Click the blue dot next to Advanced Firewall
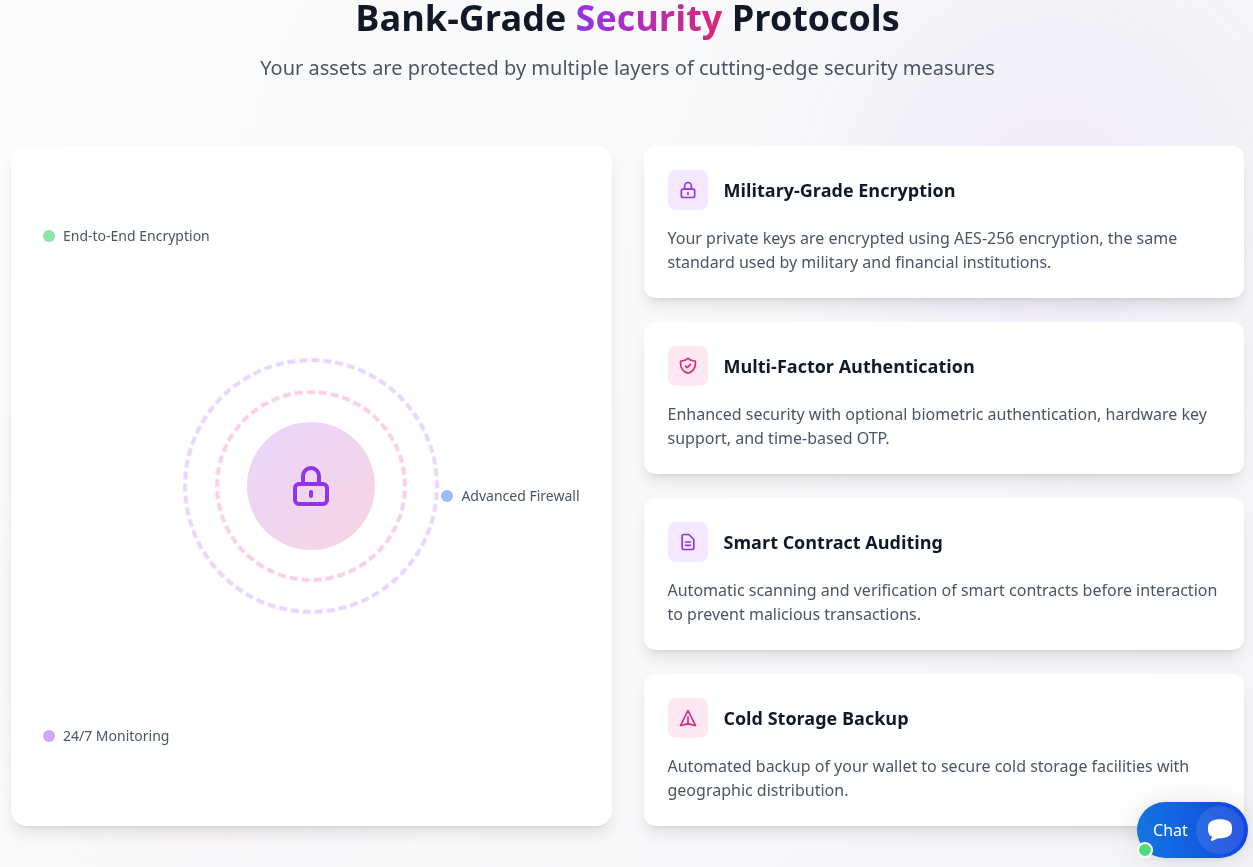Viewport: 1253px width, 867px height. click(447, 496)
